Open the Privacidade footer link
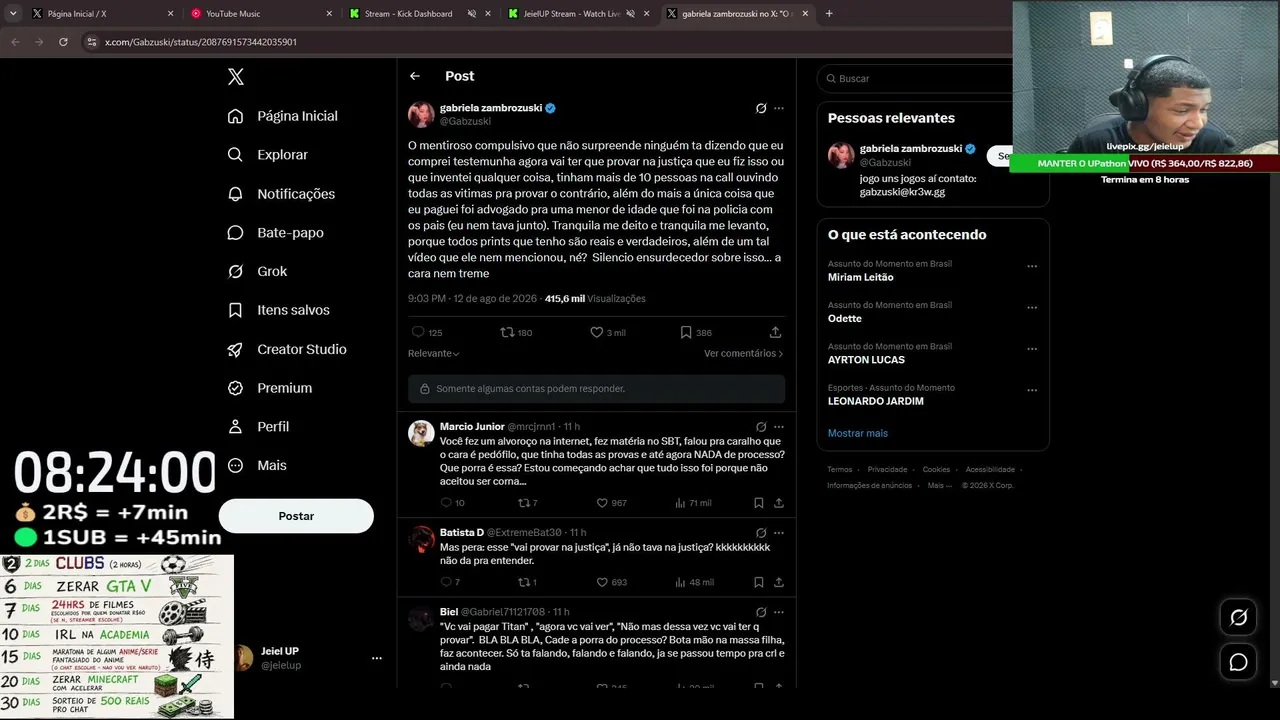This screenshot has height=720, width=1280. (887, 469)
